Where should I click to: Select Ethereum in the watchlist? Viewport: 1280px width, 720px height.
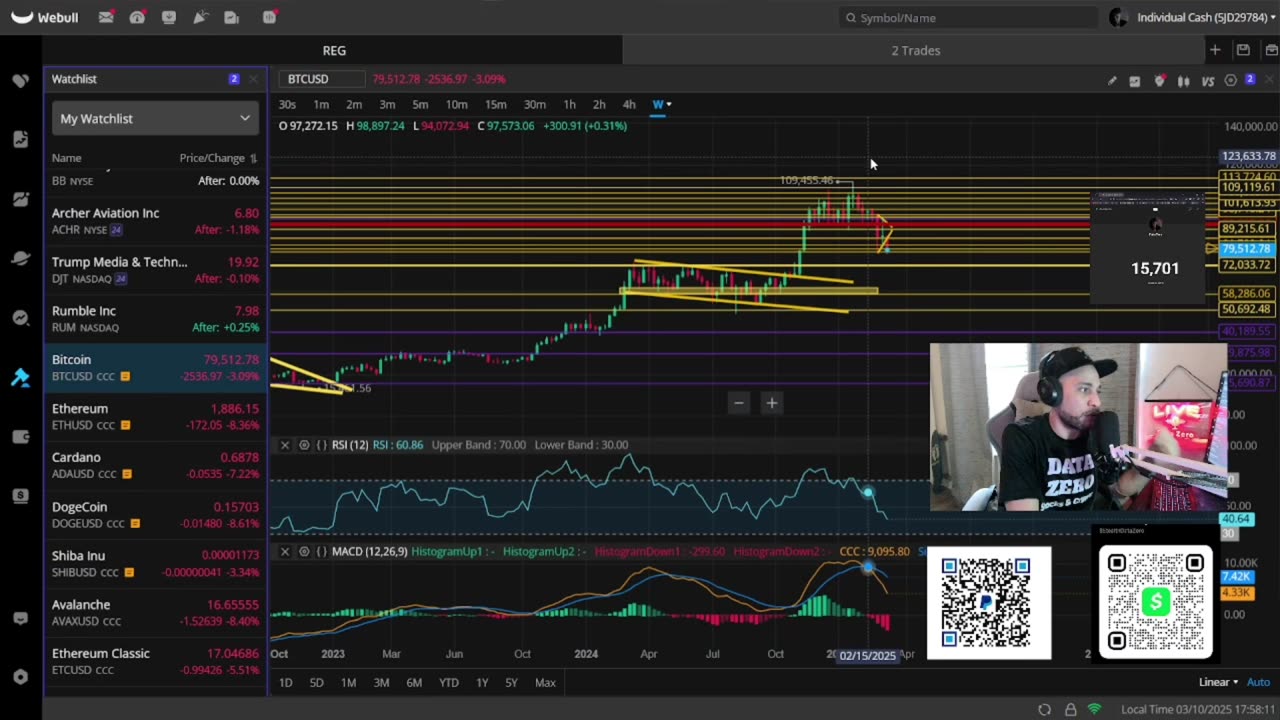pyautogui.click(x=155, y=417)
